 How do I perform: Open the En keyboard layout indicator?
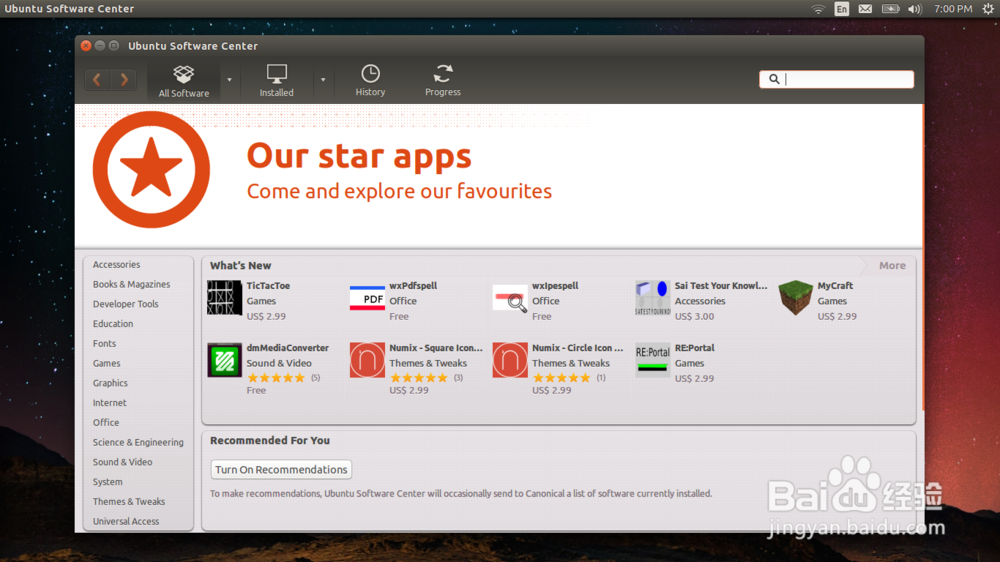[842, 9]
